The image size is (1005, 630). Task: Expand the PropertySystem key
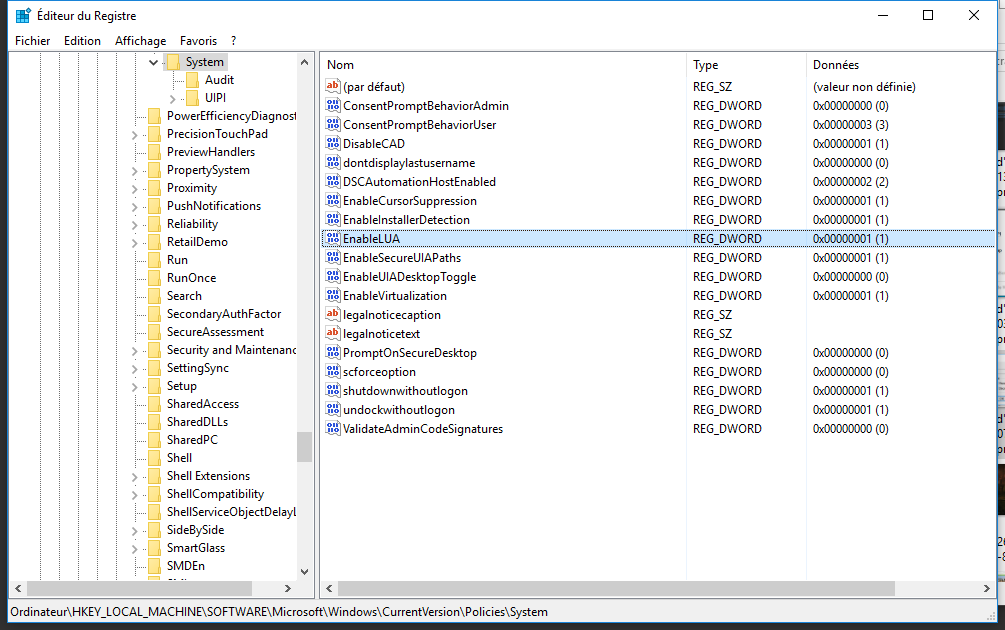click(x=135, y=170)
